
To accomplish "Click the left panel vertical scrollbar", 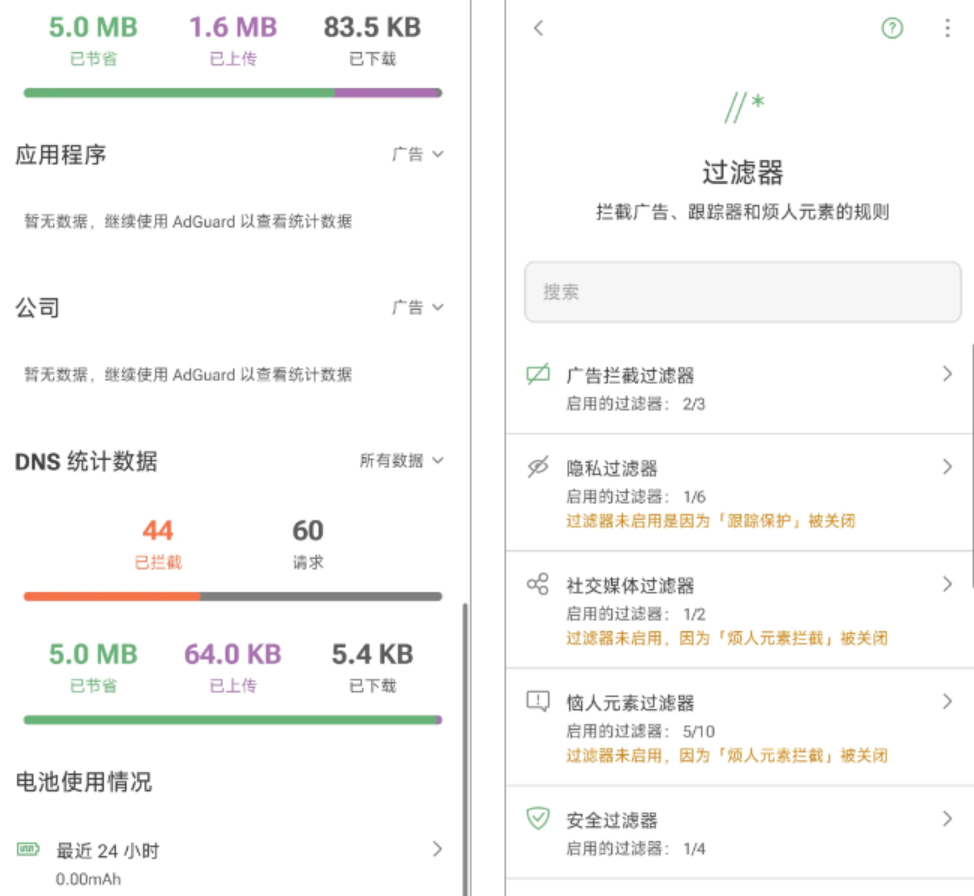I will [x=465, y=749].
